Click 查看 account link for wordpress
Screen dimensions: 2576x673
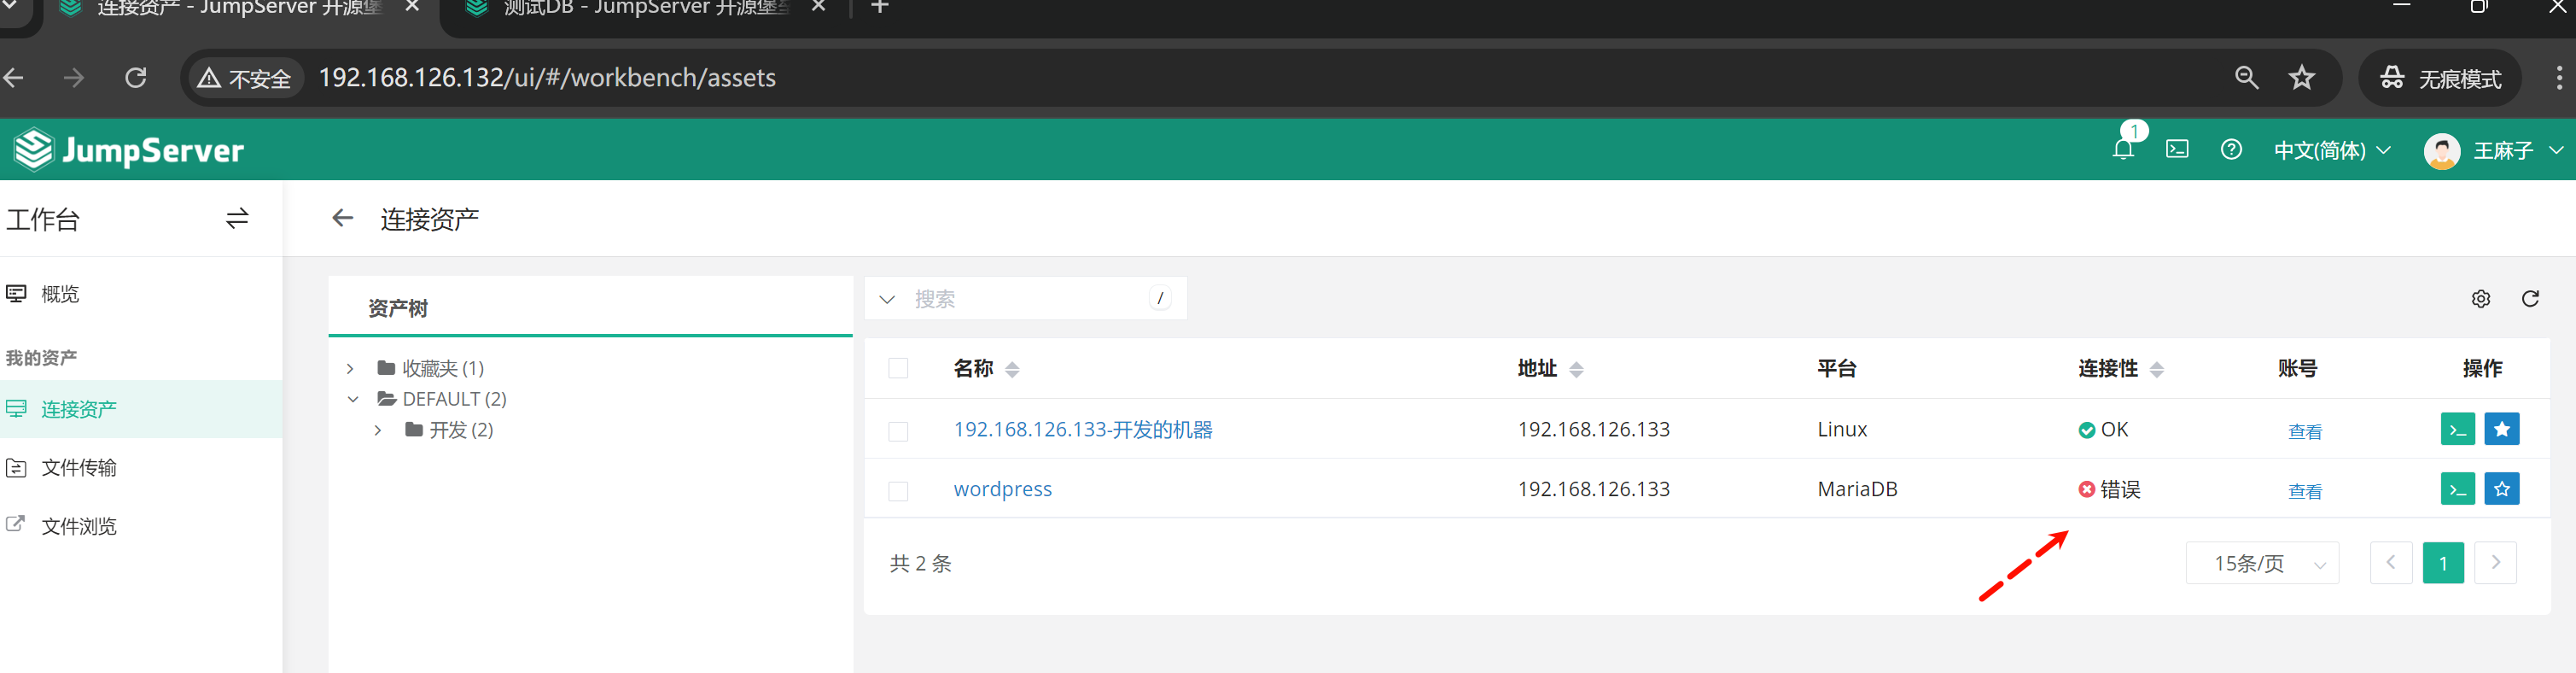(2304, 491)
